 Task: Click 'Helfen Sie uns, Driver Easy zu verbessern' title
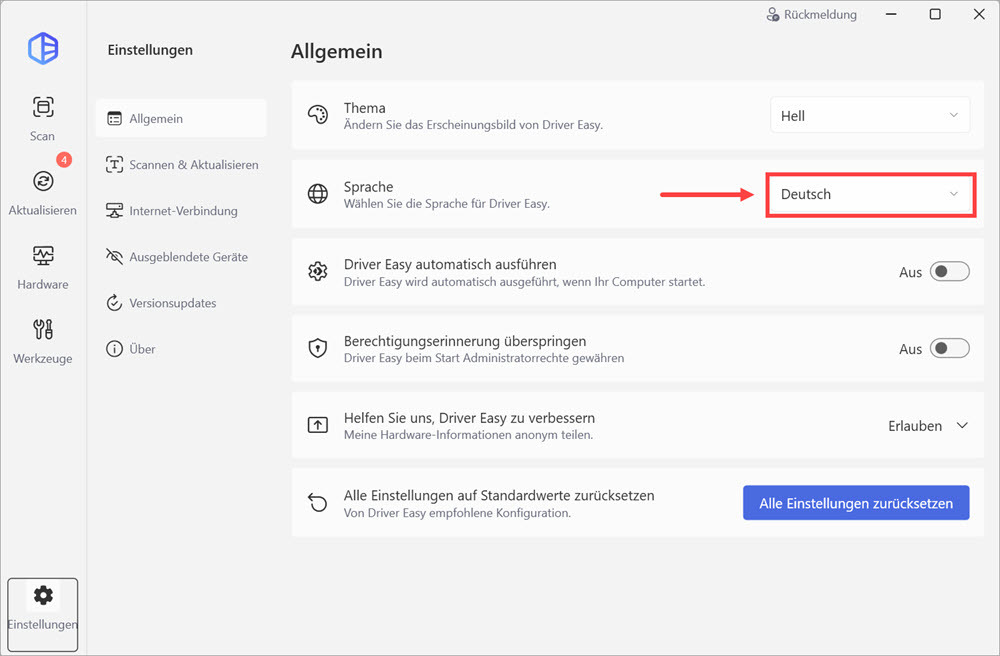(x=469, y=418)
